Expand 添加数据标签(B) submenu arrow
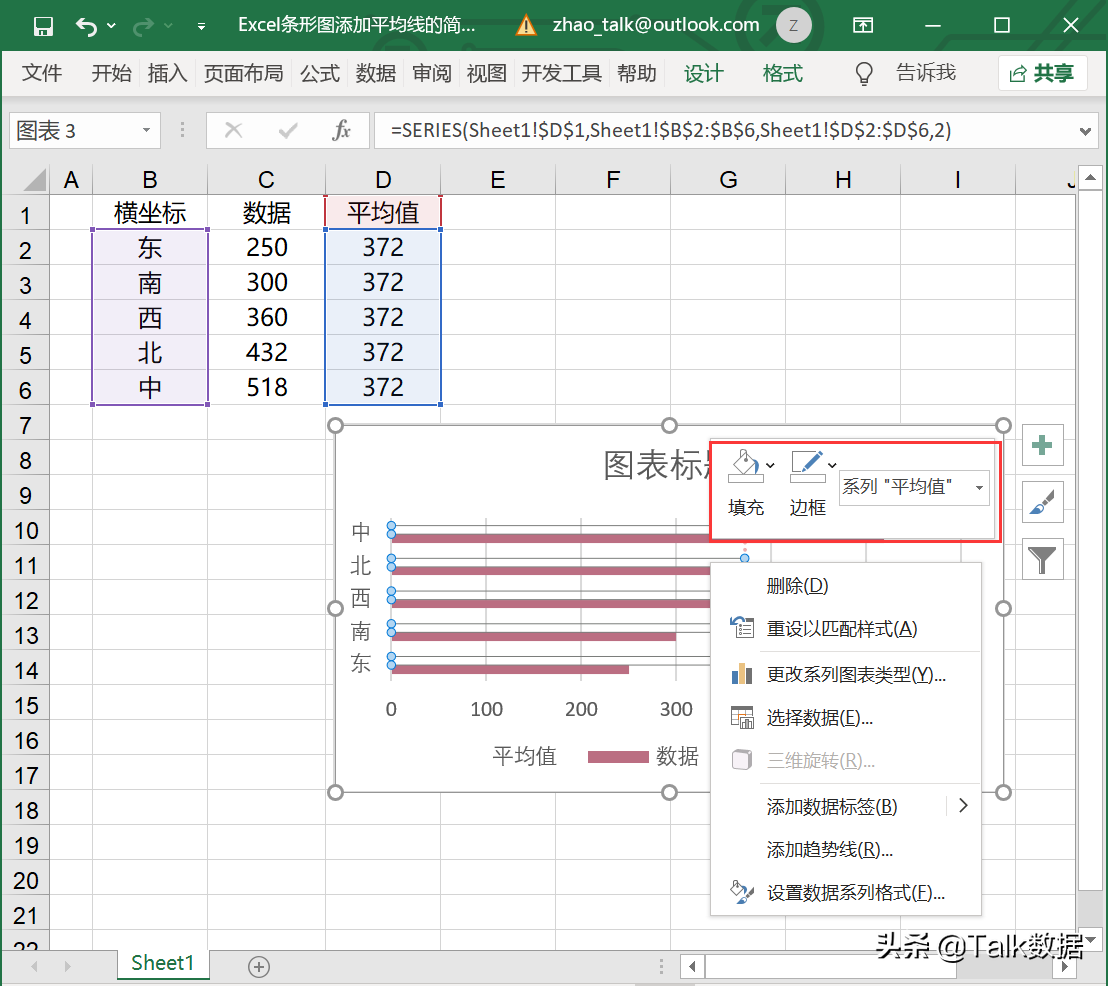The width and height of the screenshot is (1108, 986). (963, 806)
